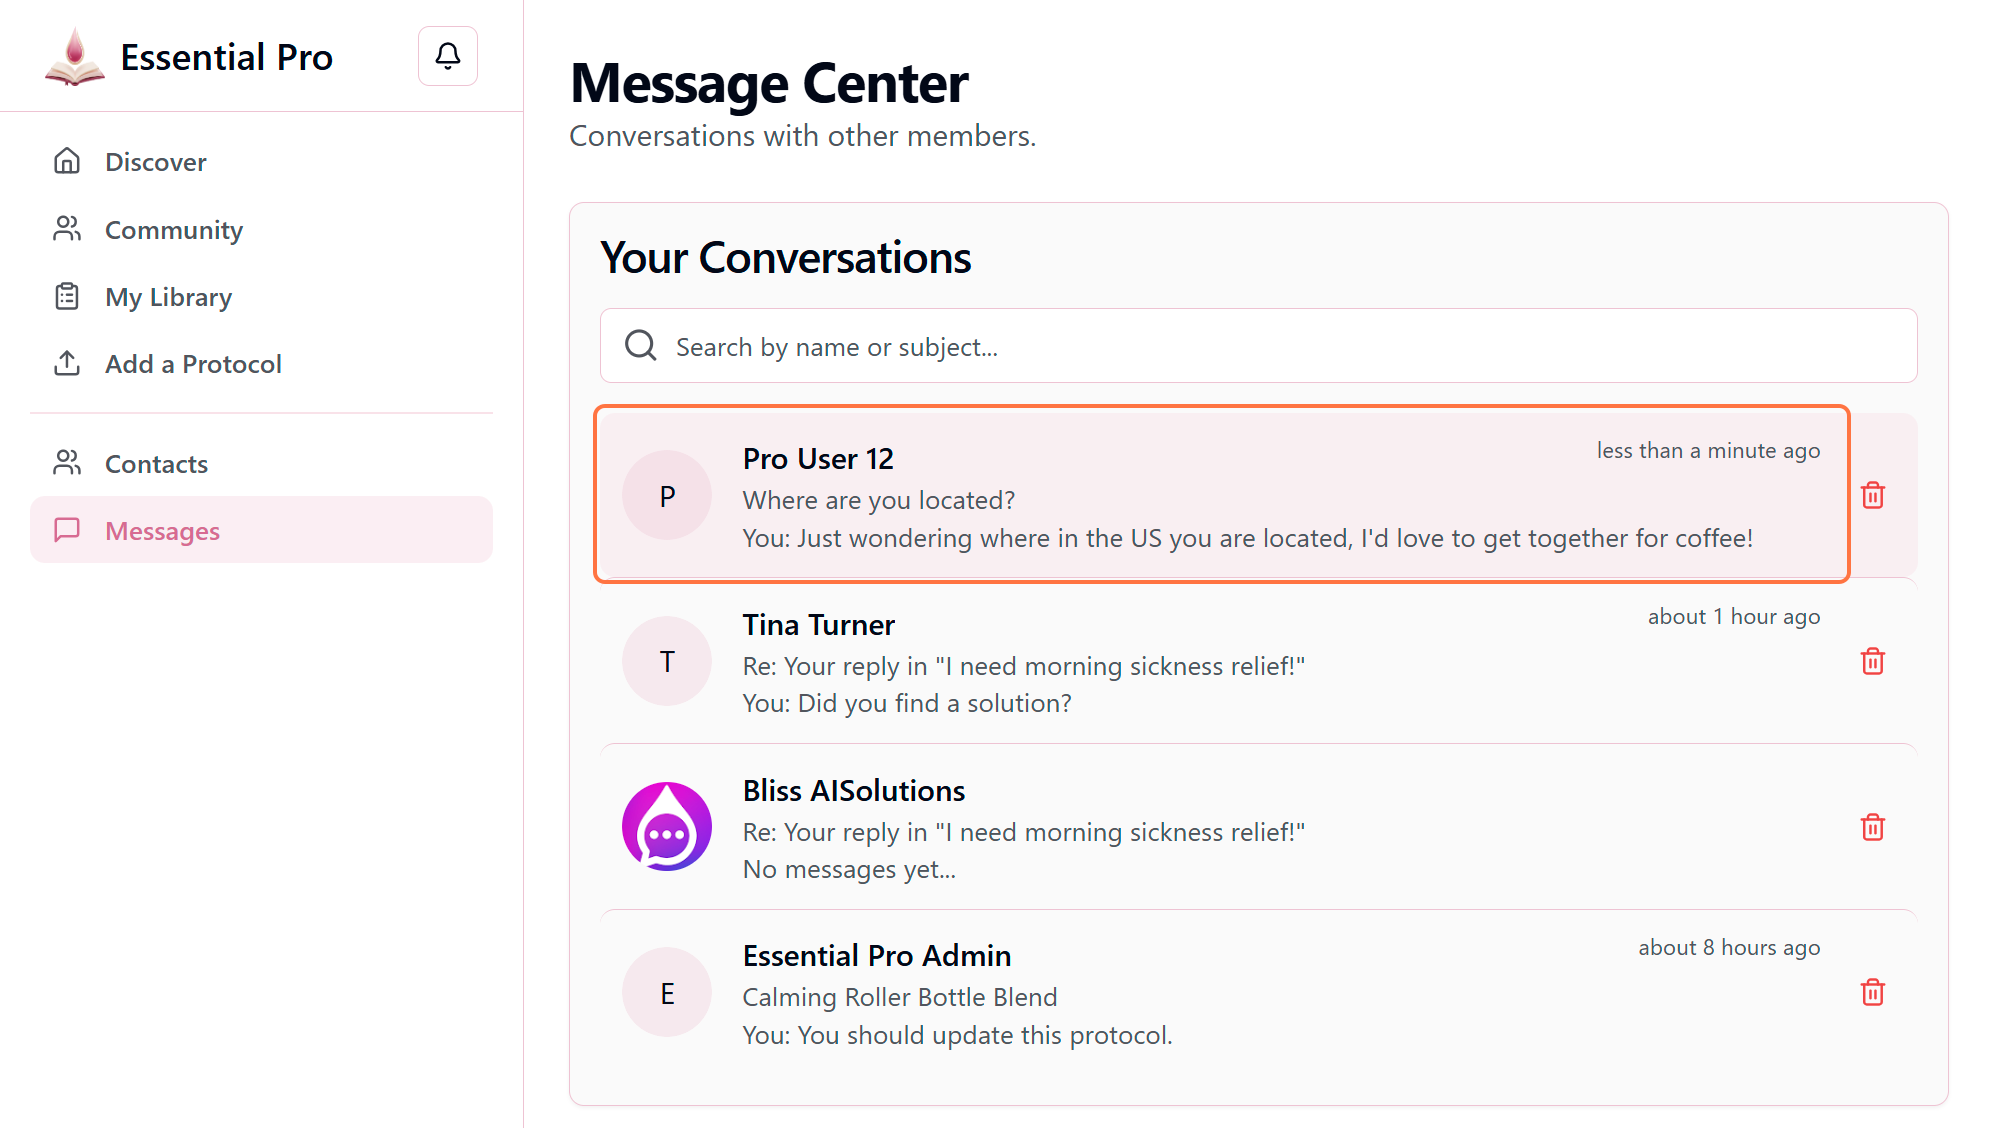Click the Pro User 12 avatar

click(x=667, y=495)
